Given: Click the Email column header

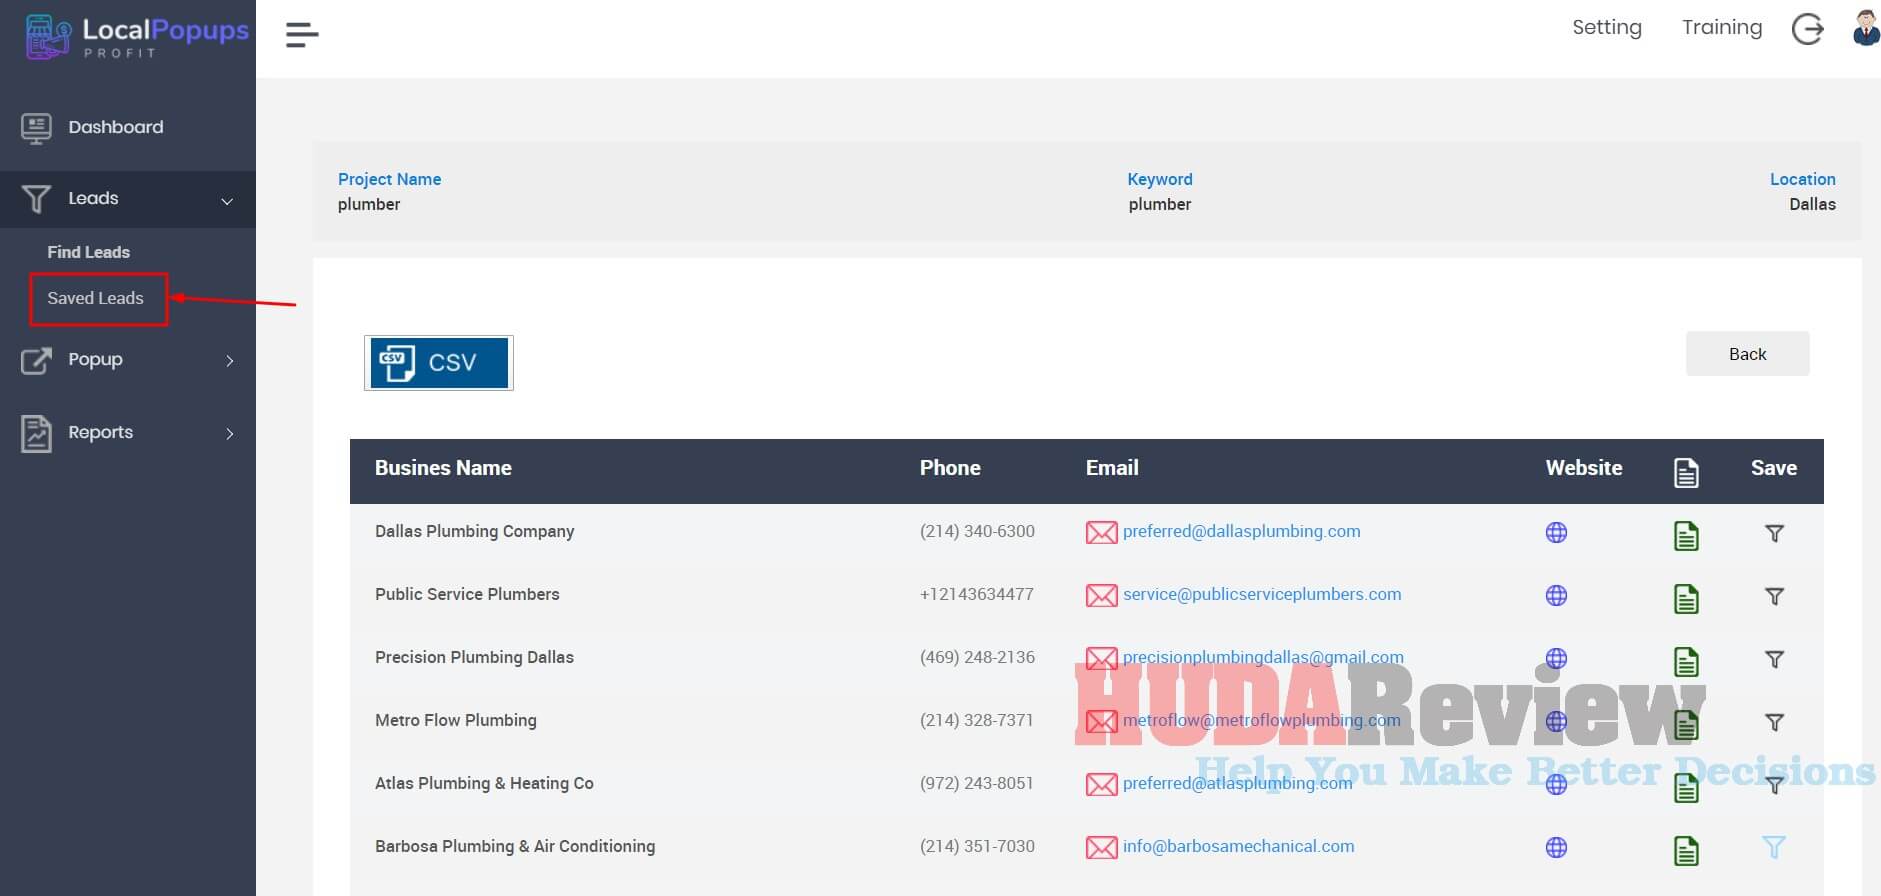Looking at the screenshot, I should (1112, 468).
